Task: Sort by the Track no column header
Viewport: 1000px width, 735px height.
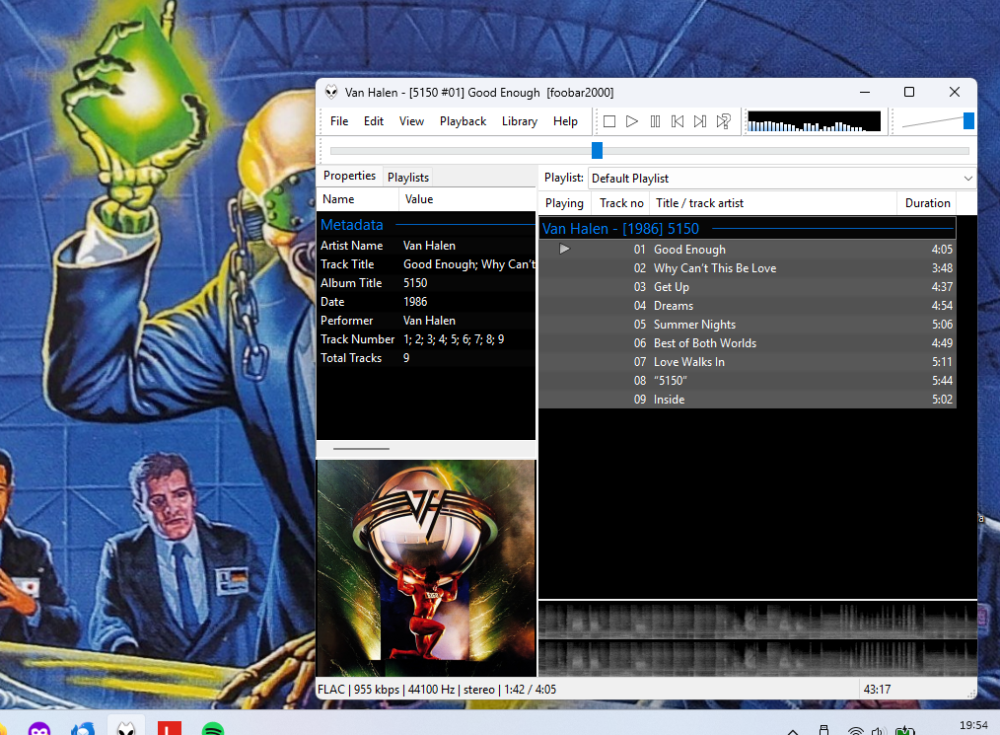Action: pyautogui.click(x=621, y=203)
